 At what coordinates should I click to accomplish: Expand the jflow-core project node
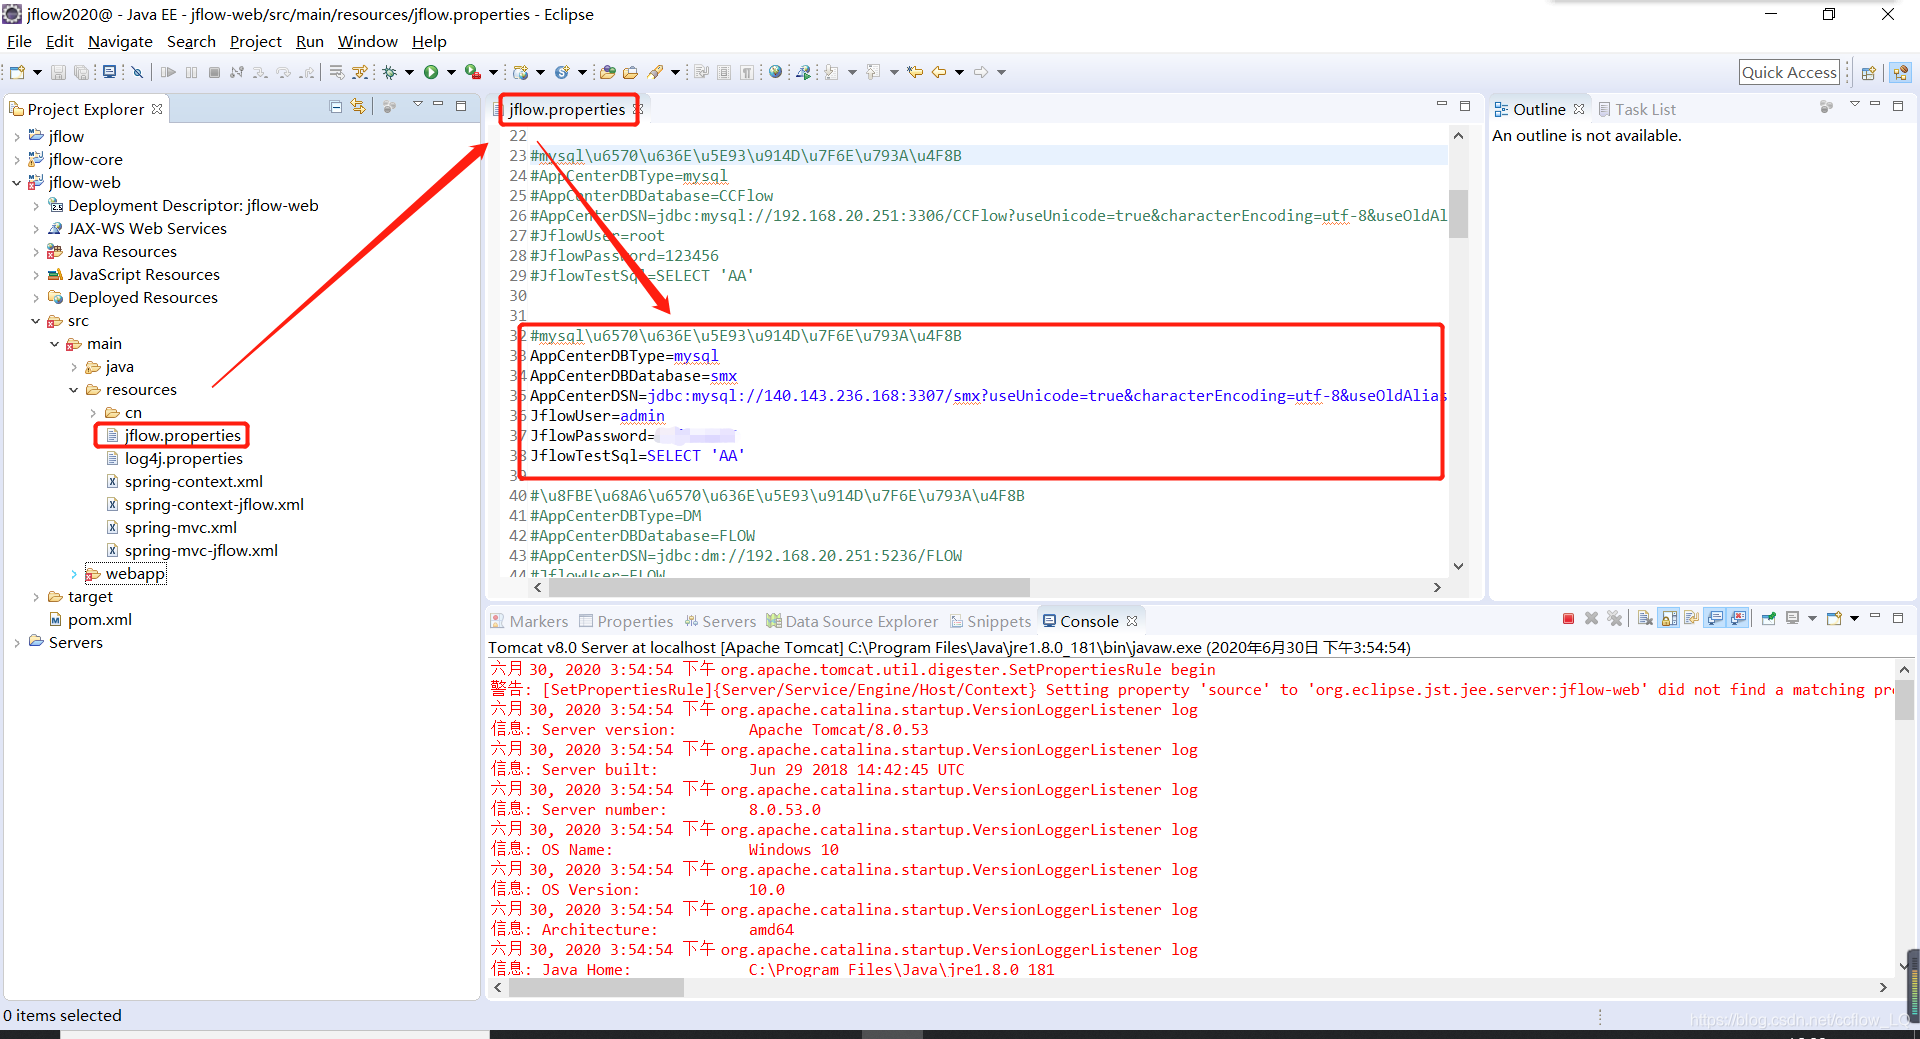17,160
